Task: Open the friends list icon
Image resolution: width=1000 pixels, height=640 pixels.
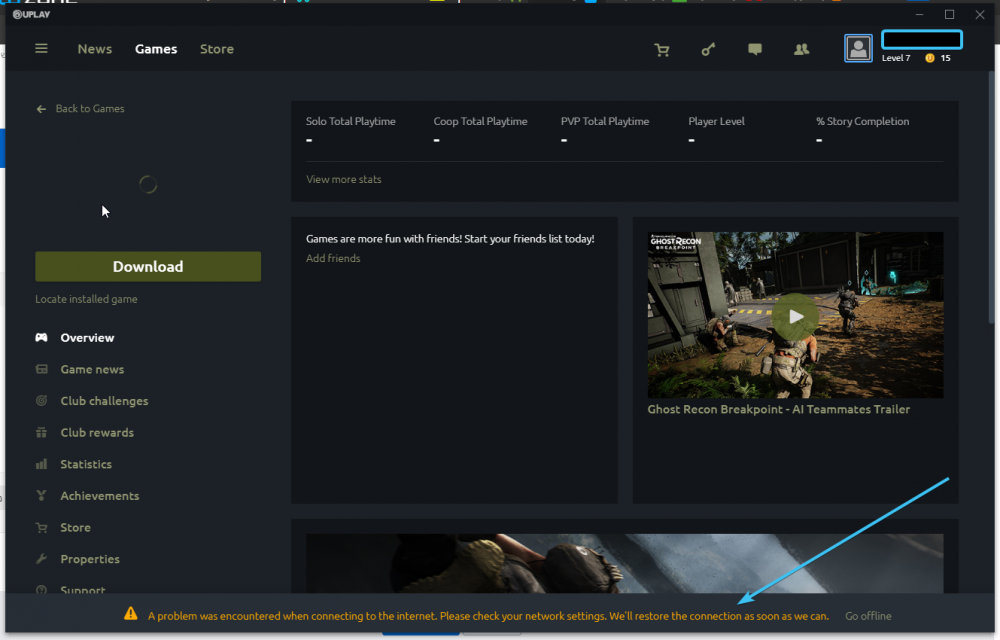Action: click(x=802, y=49)
